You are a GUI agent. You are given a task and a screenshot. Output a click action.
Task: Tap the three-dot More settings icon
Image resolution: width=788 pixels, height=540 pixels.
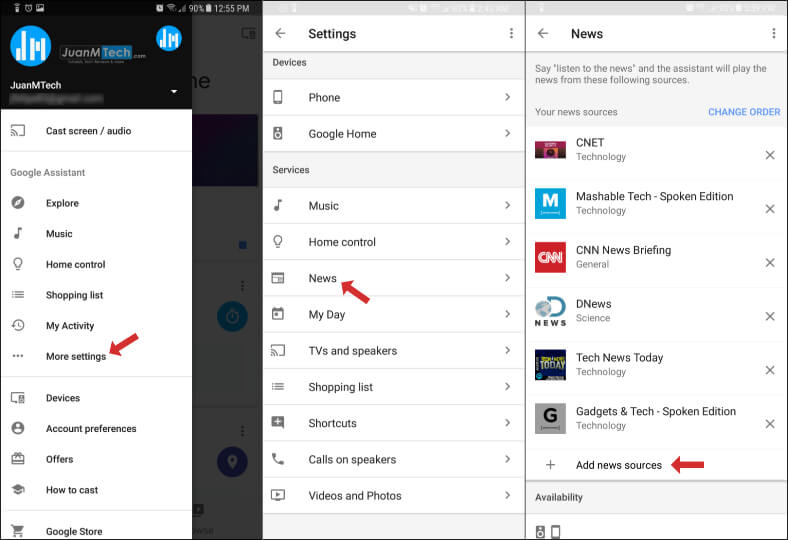coord(18,356)
